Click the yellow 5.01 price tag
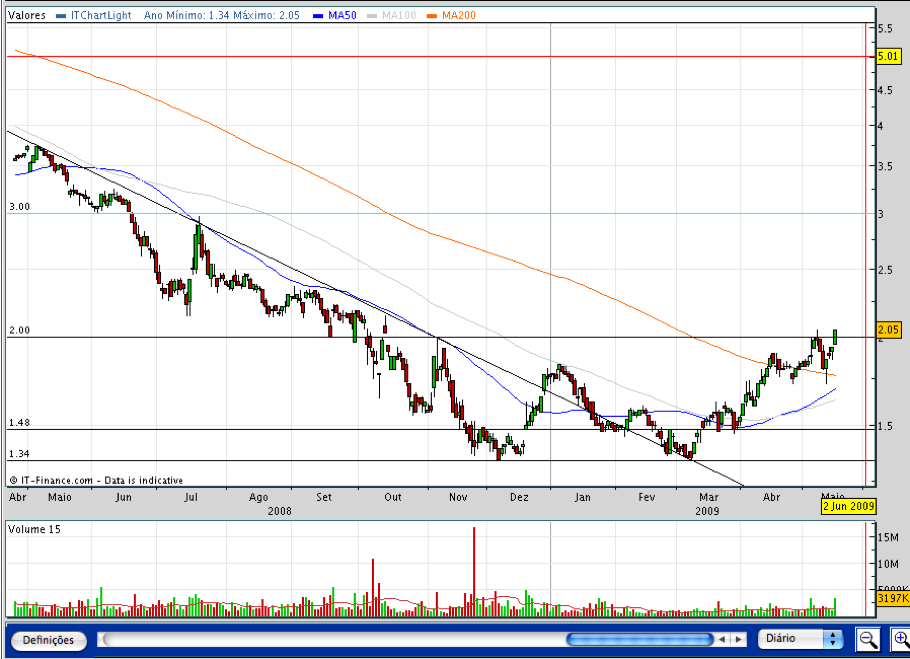The height and width of the screenshot is (659, 910). click(x=888, y=56)
